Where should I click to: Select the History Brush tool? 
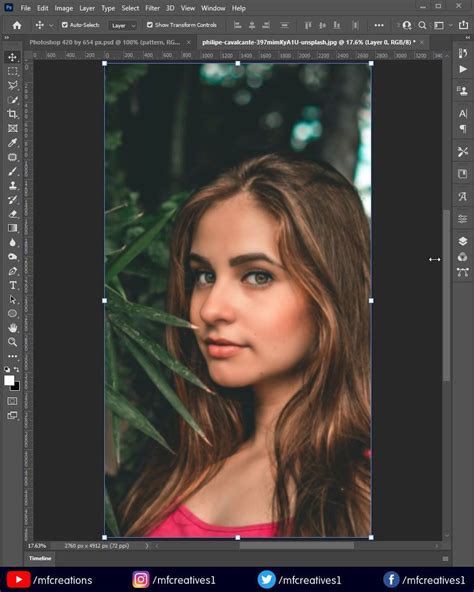coord(12,200)
